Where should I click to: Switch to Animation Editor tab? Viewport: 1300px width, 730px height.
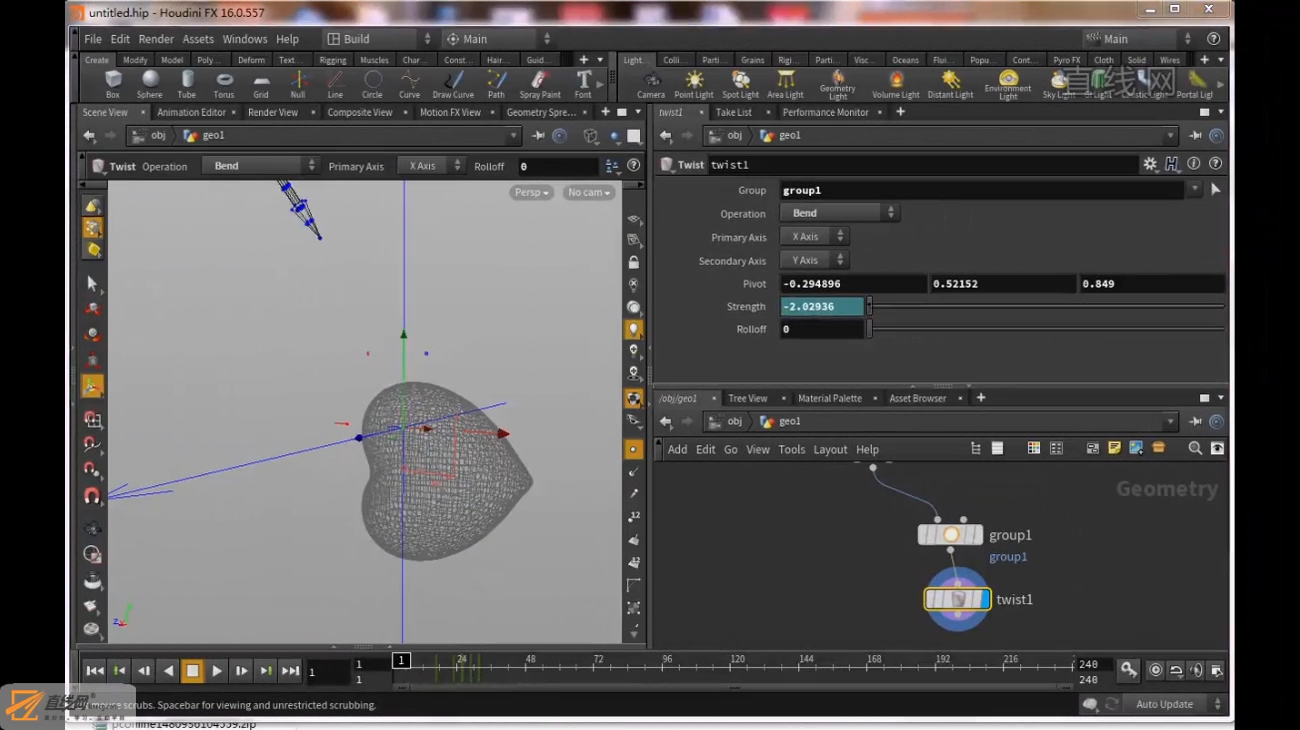(191, 112)
